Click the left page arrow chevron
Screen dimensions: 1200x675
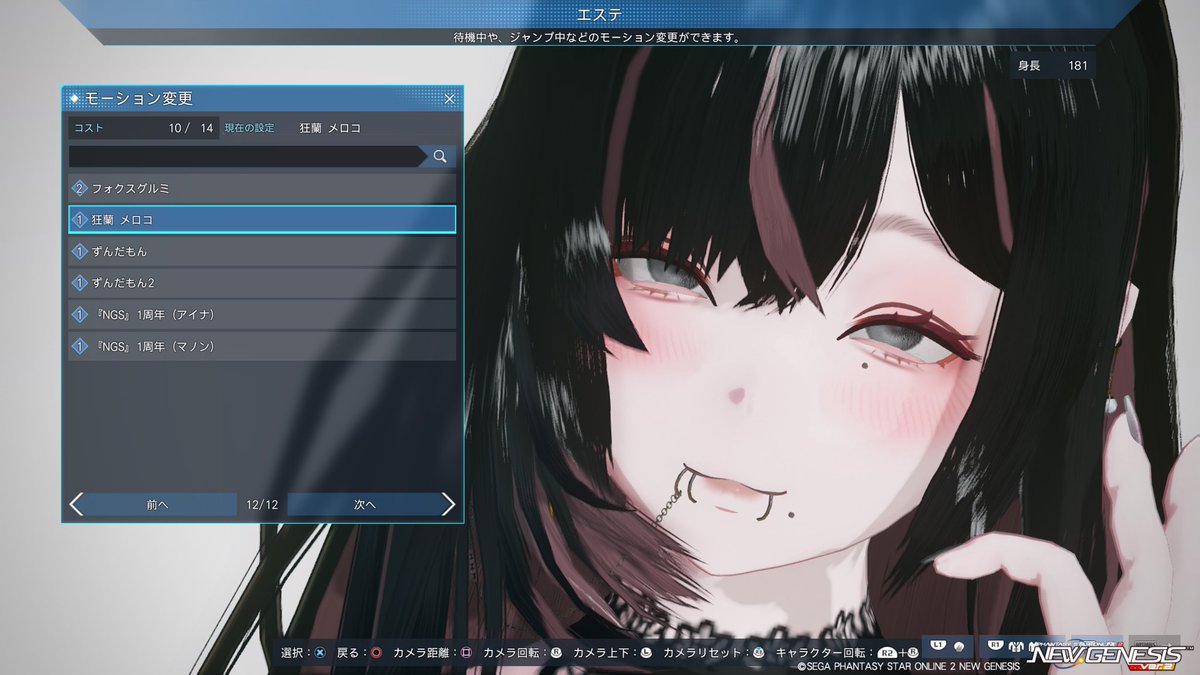[76, 505]
